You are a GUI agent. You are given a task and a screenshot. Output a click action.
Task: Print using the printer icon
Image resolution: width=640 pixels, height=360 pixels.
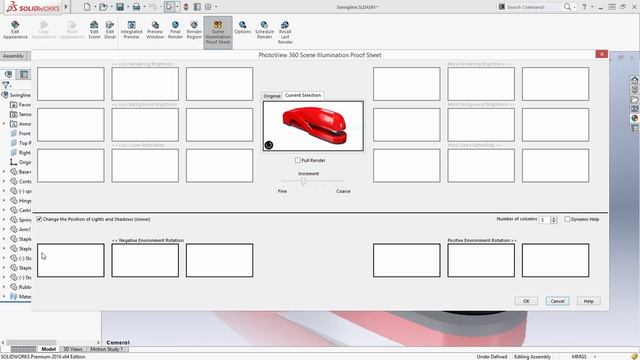tap(136, 7)
